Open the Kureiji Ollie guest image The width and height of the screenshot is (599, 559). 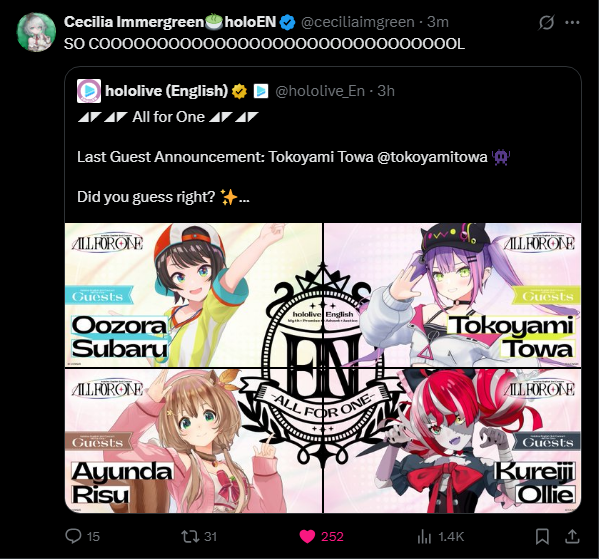tap(452, 441)
